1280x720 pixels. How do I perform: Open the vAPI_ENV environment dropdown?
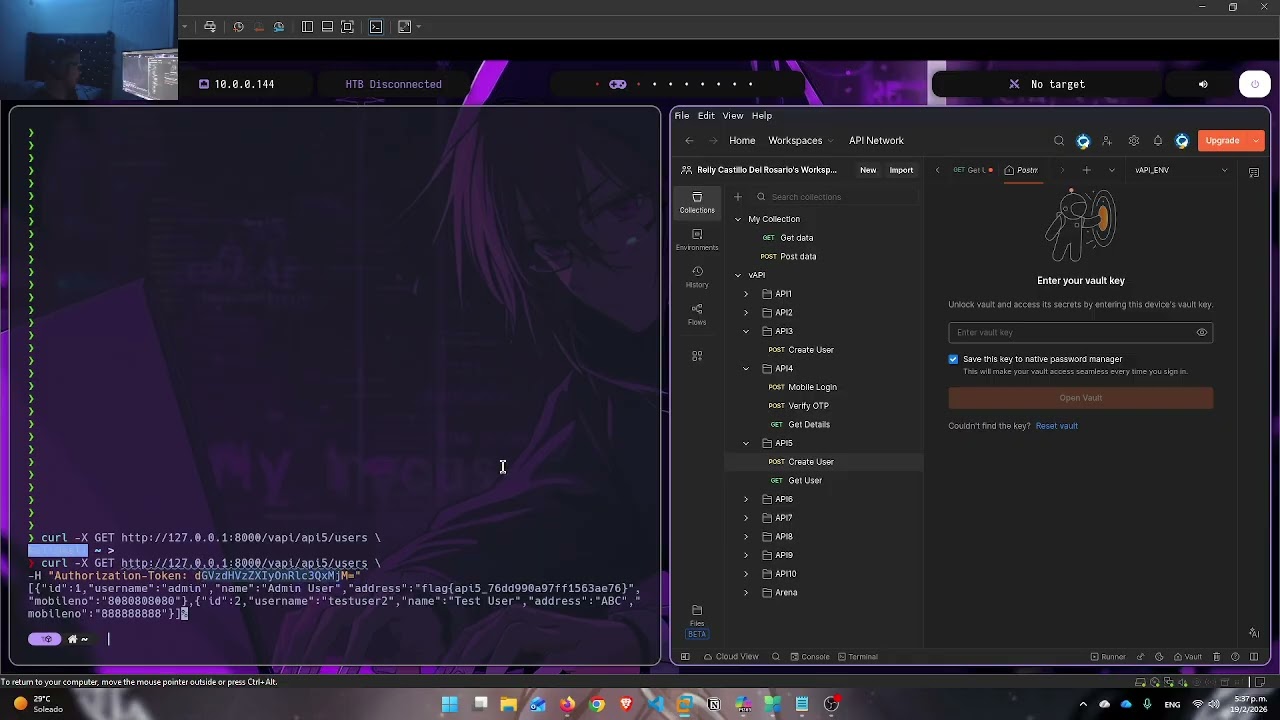(1181, 170)
